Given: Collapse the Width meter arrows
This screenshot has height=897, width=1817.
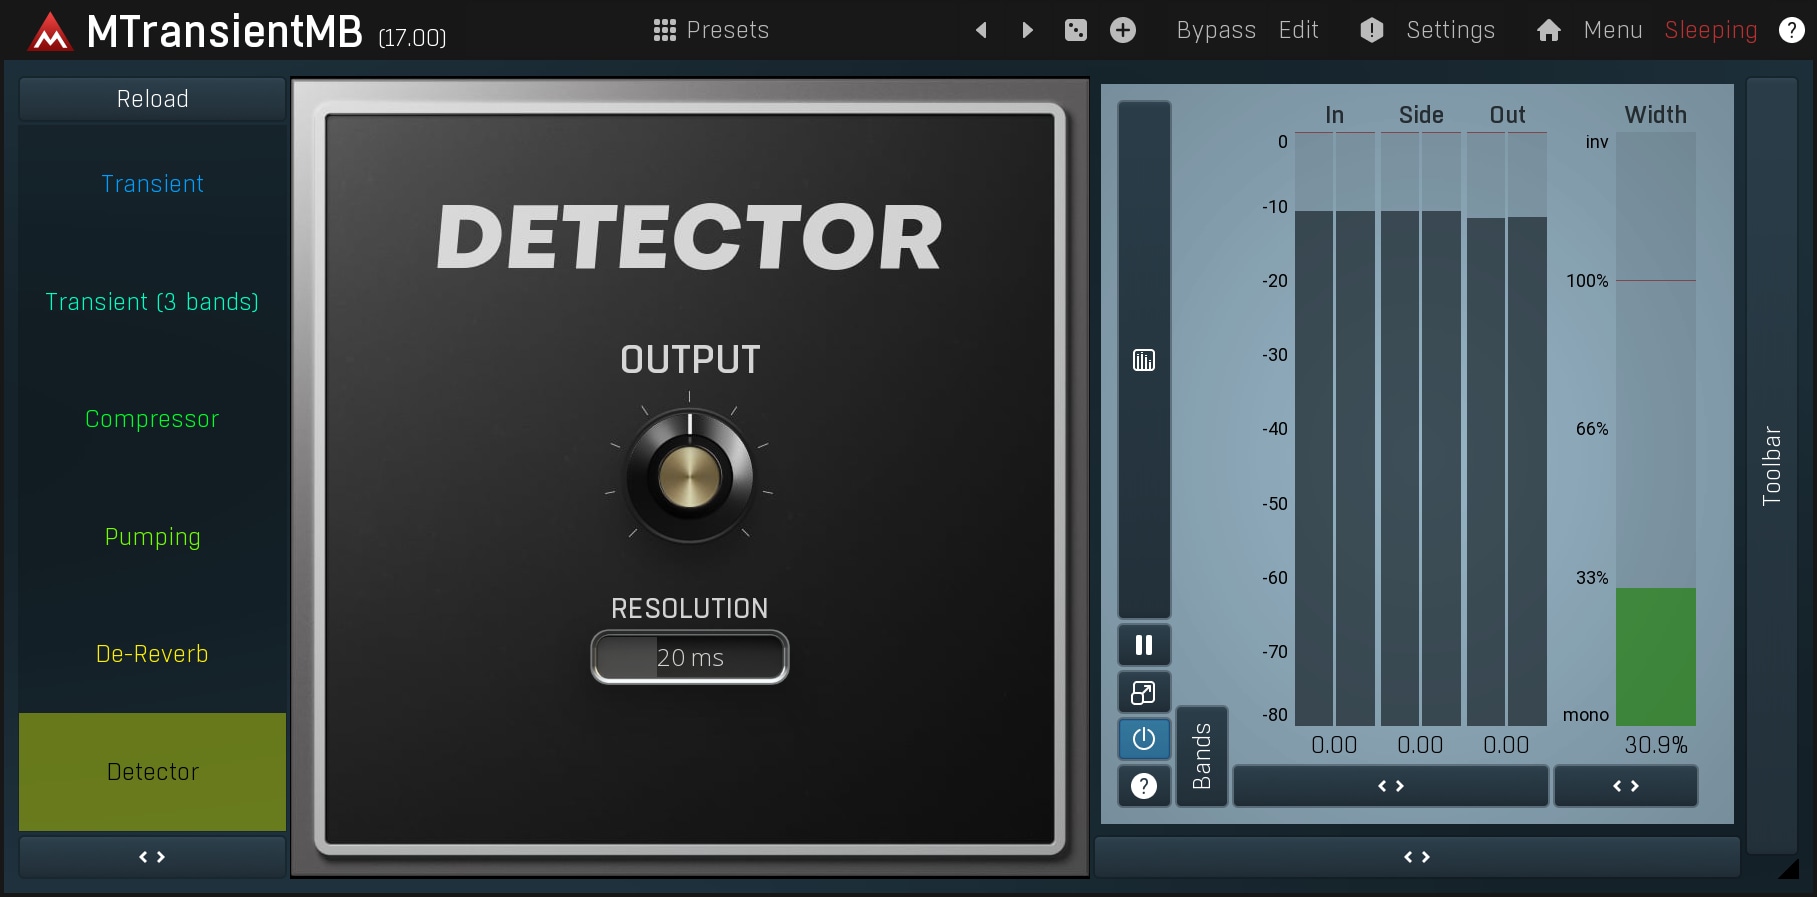Looking at the screenshot, I should (1625, 786).
